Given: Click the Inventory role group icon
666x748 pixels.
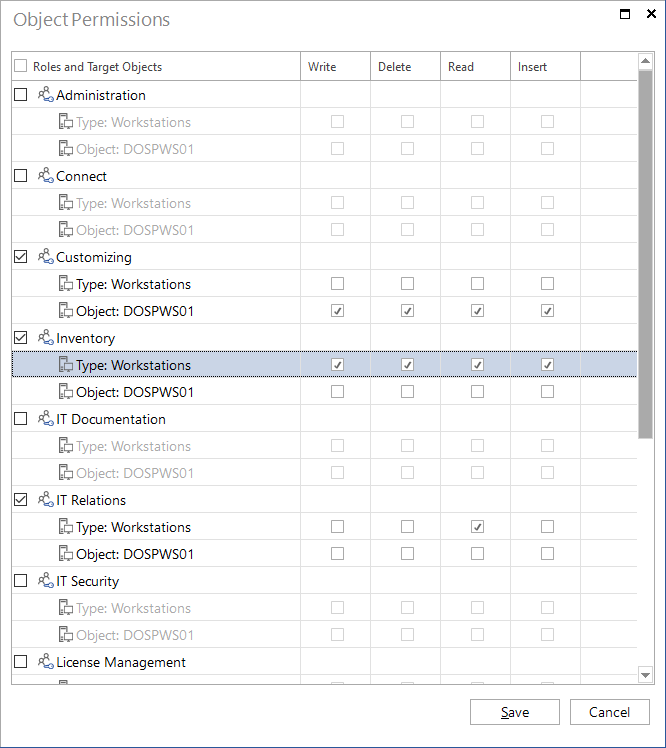Looking at the screenshot, I should point(46,337).
